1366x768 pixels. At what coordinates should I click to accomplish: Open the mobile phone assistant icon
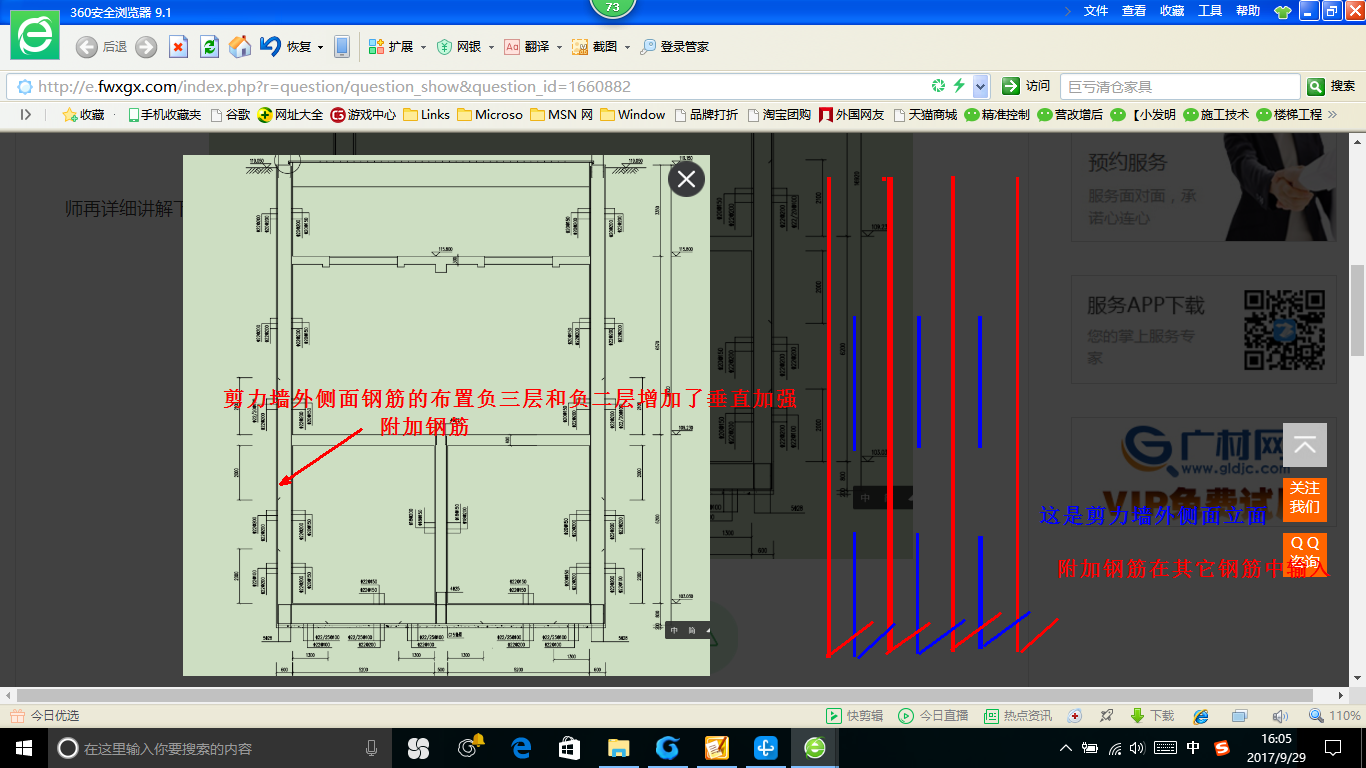(342, 47)
